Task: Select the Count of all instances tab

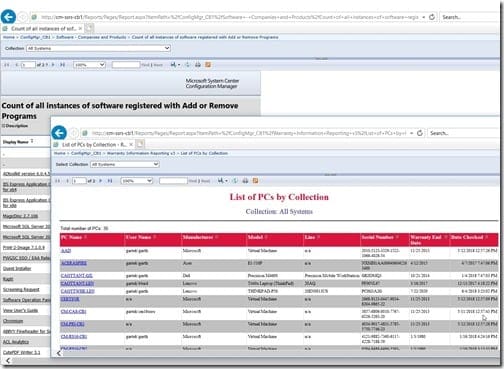Action: [x=43, y=29]
